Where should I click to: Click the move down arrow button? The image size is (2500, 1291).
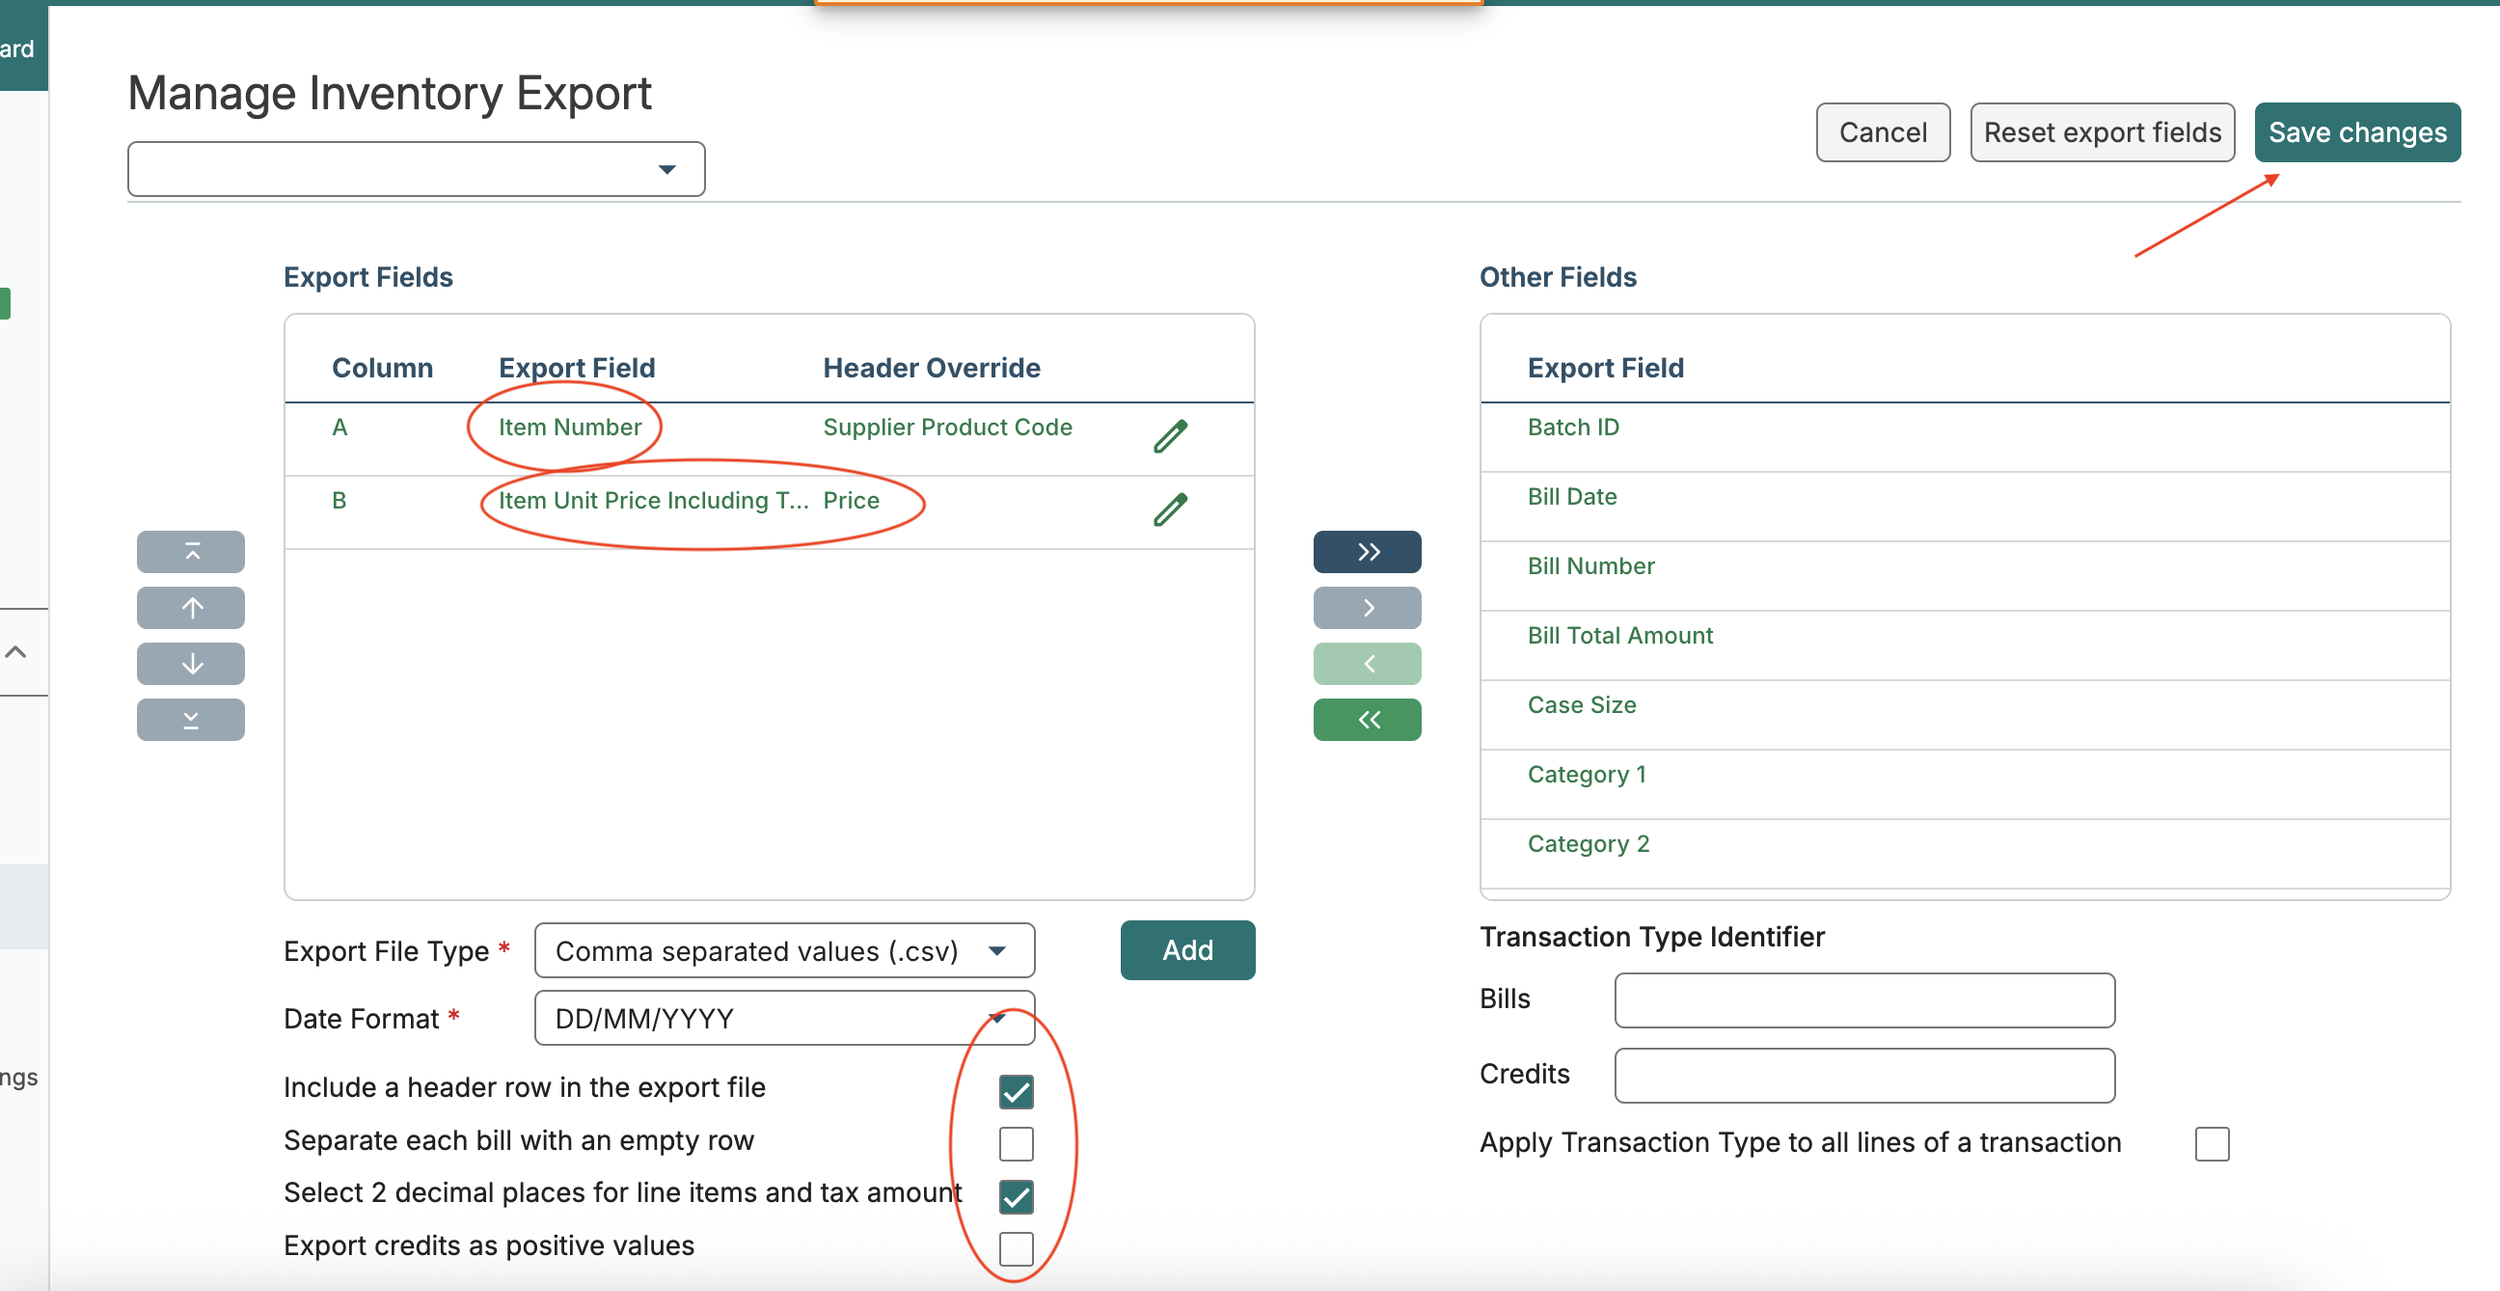pyautogui.click(x=190, y=664)
